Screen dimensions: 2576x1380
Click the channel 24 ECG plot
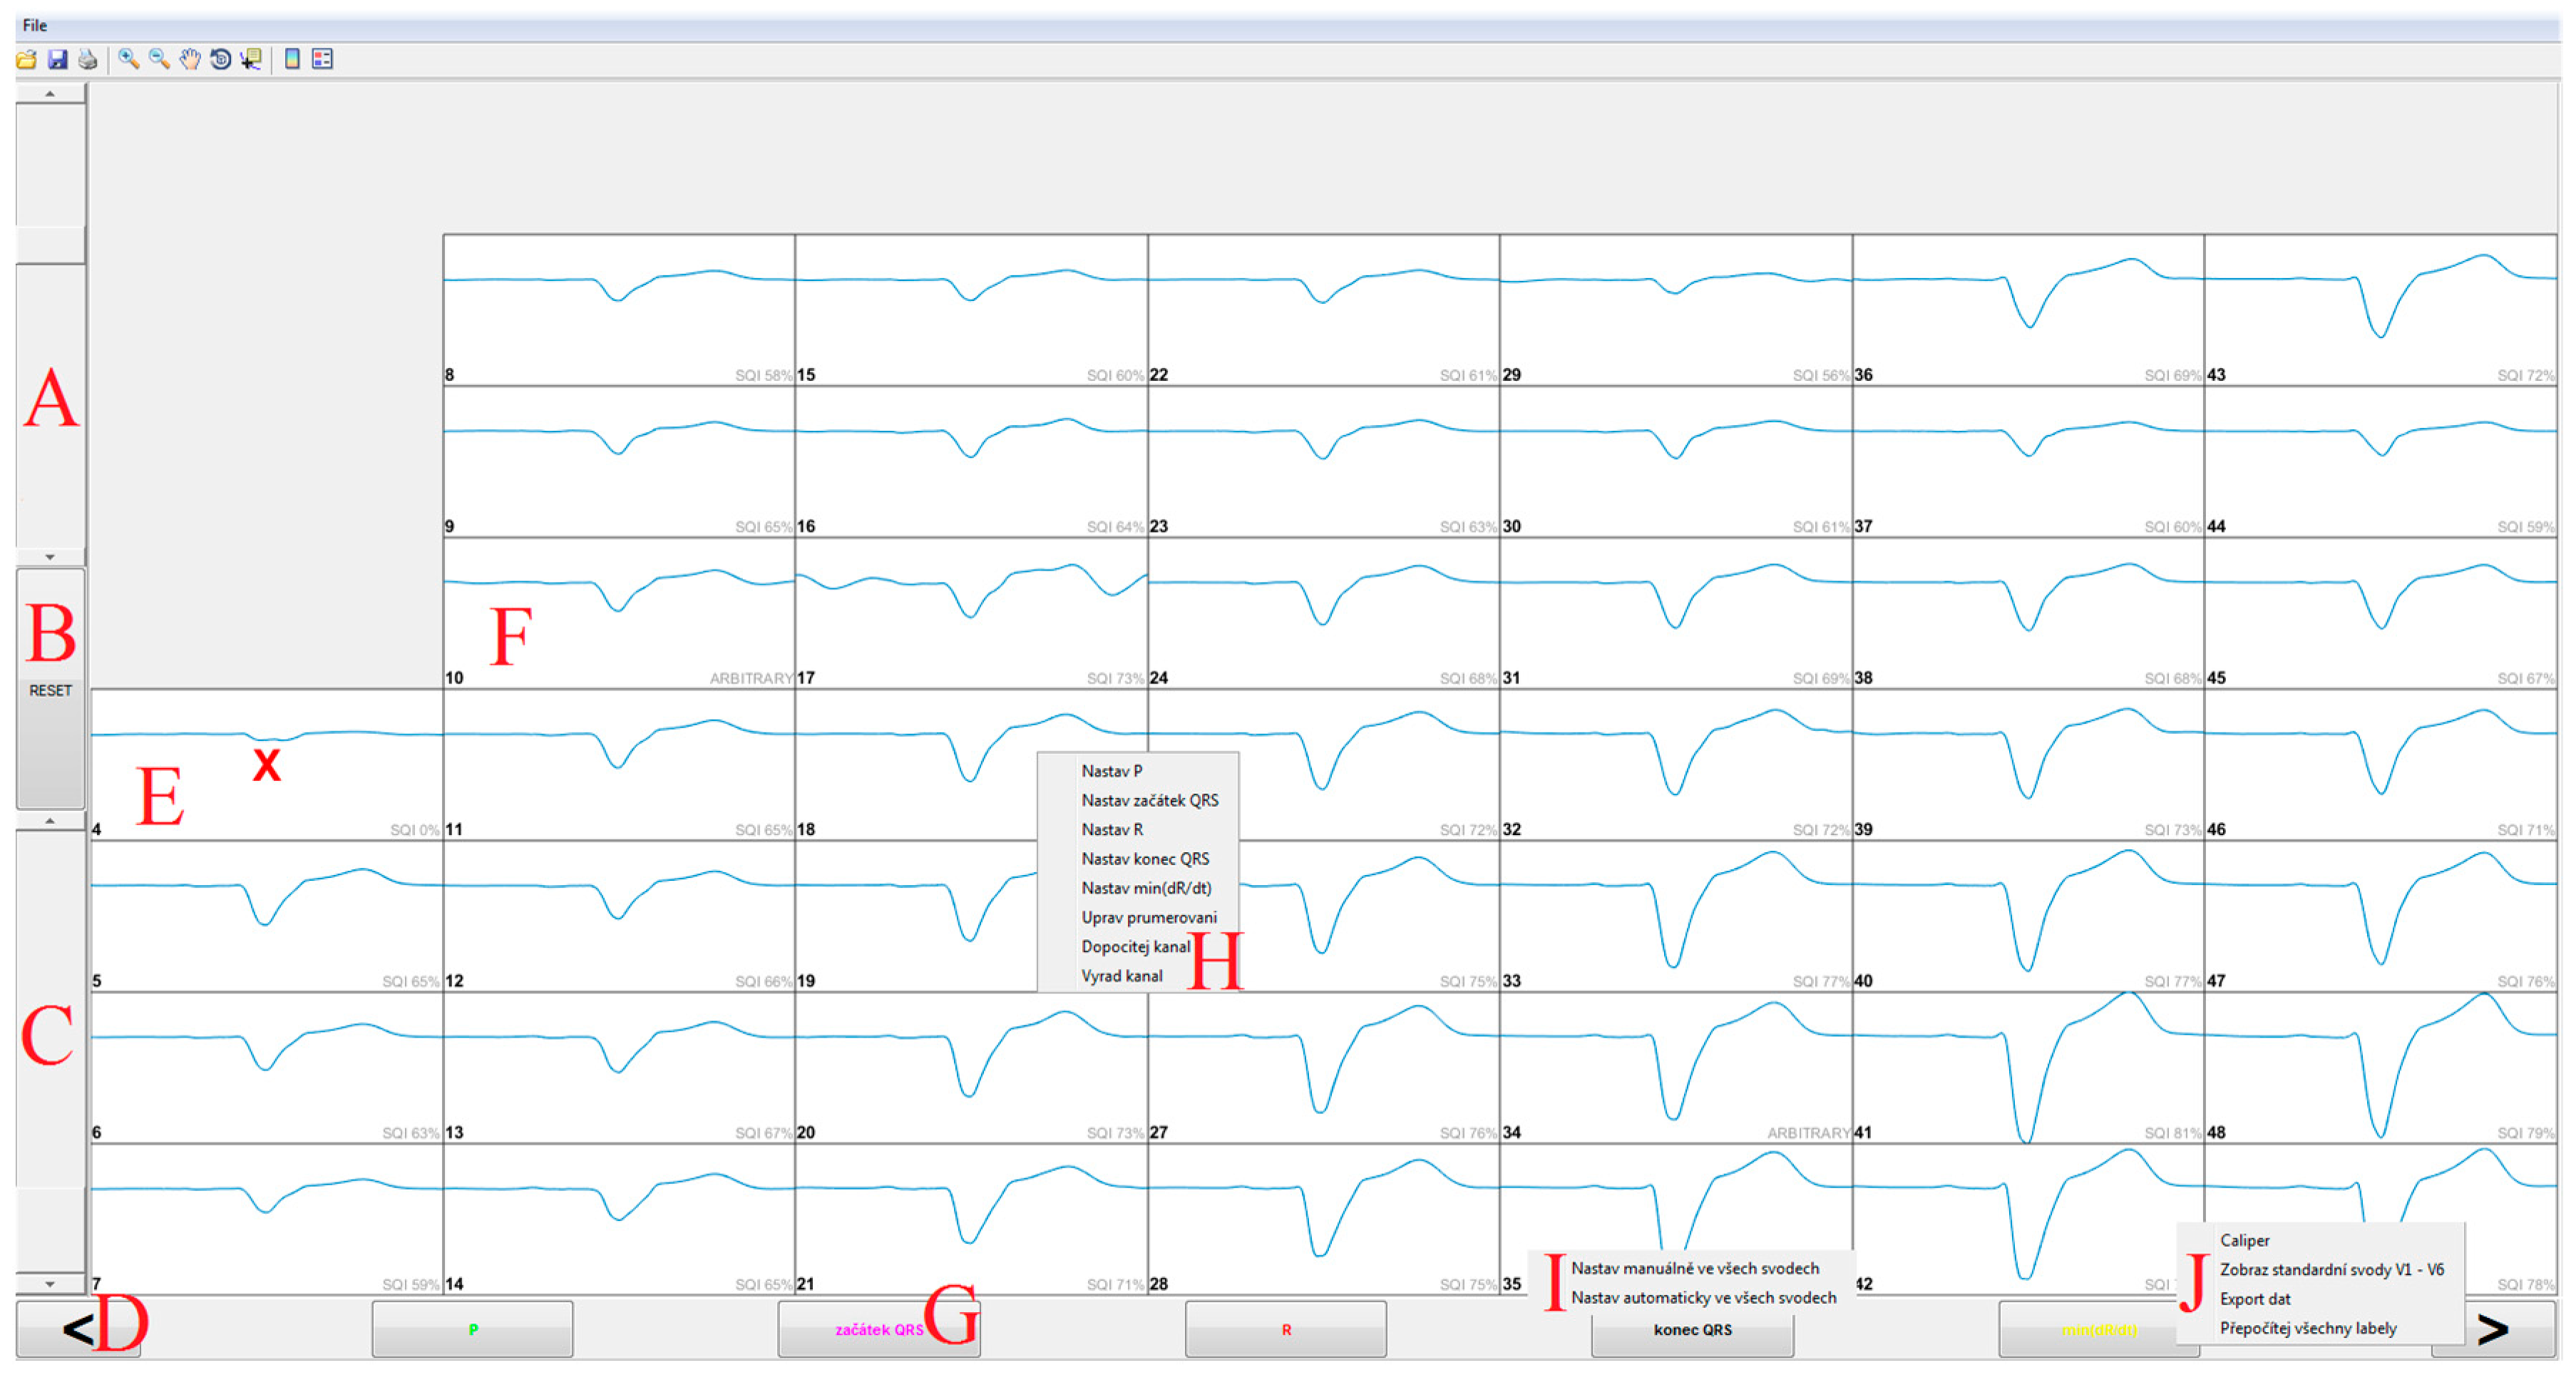pos(1323,612)
